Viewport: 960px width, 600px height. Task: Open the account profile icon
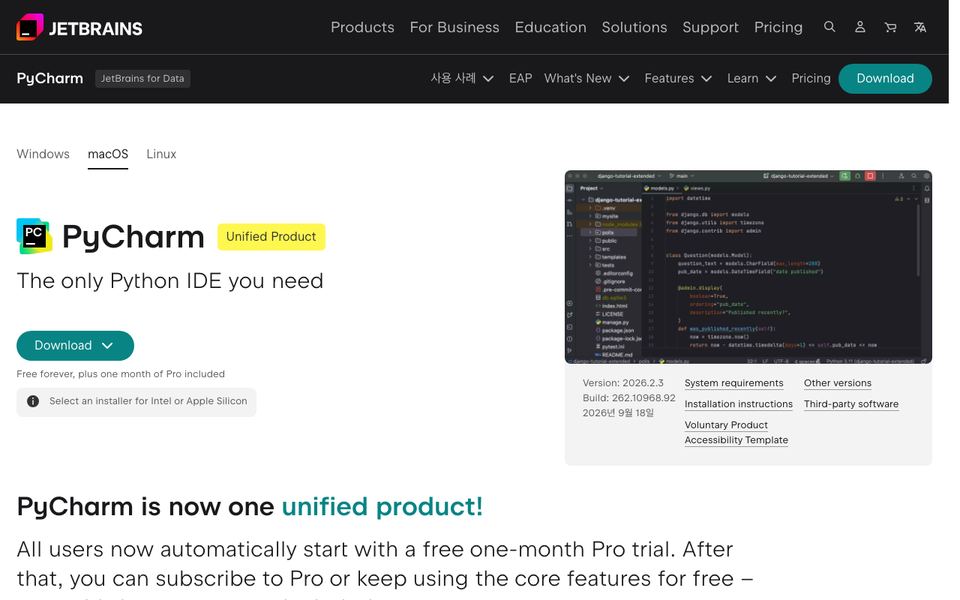click(x=860, y=27)
